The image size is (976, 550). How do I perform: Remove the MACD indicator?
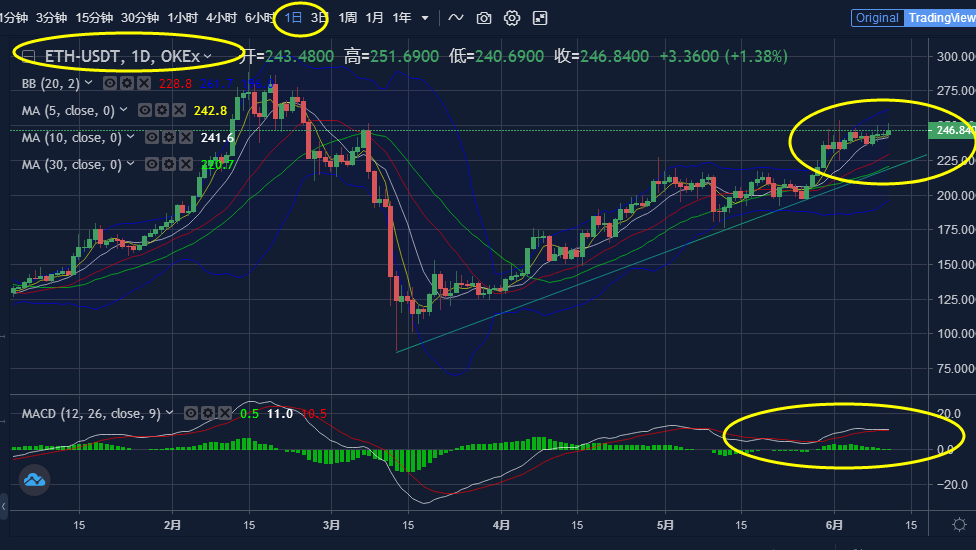click(x=225, y=413)
